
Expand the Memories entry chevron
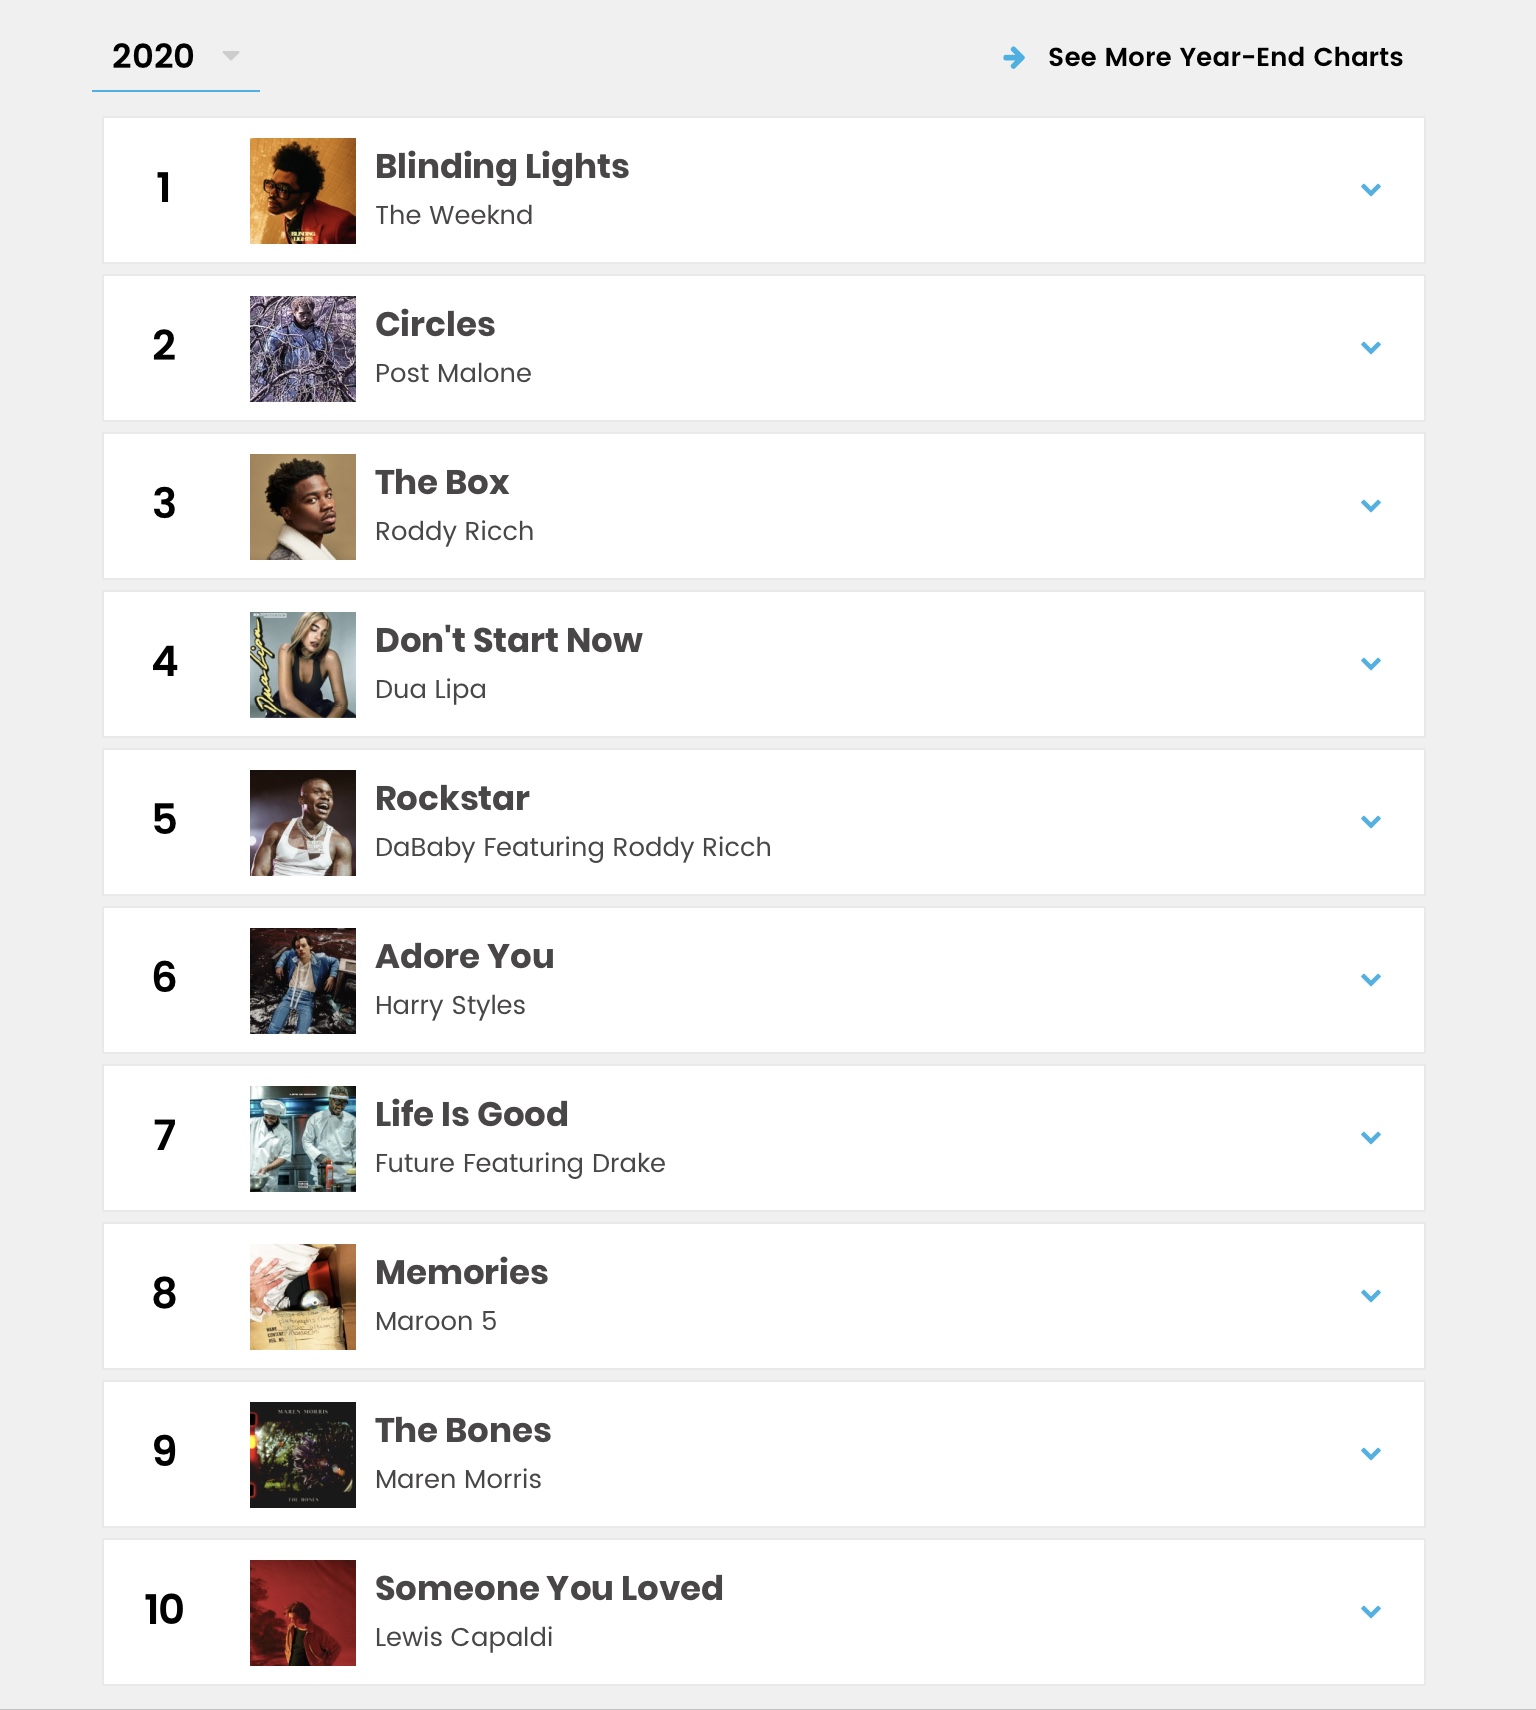(1370, 1296)
